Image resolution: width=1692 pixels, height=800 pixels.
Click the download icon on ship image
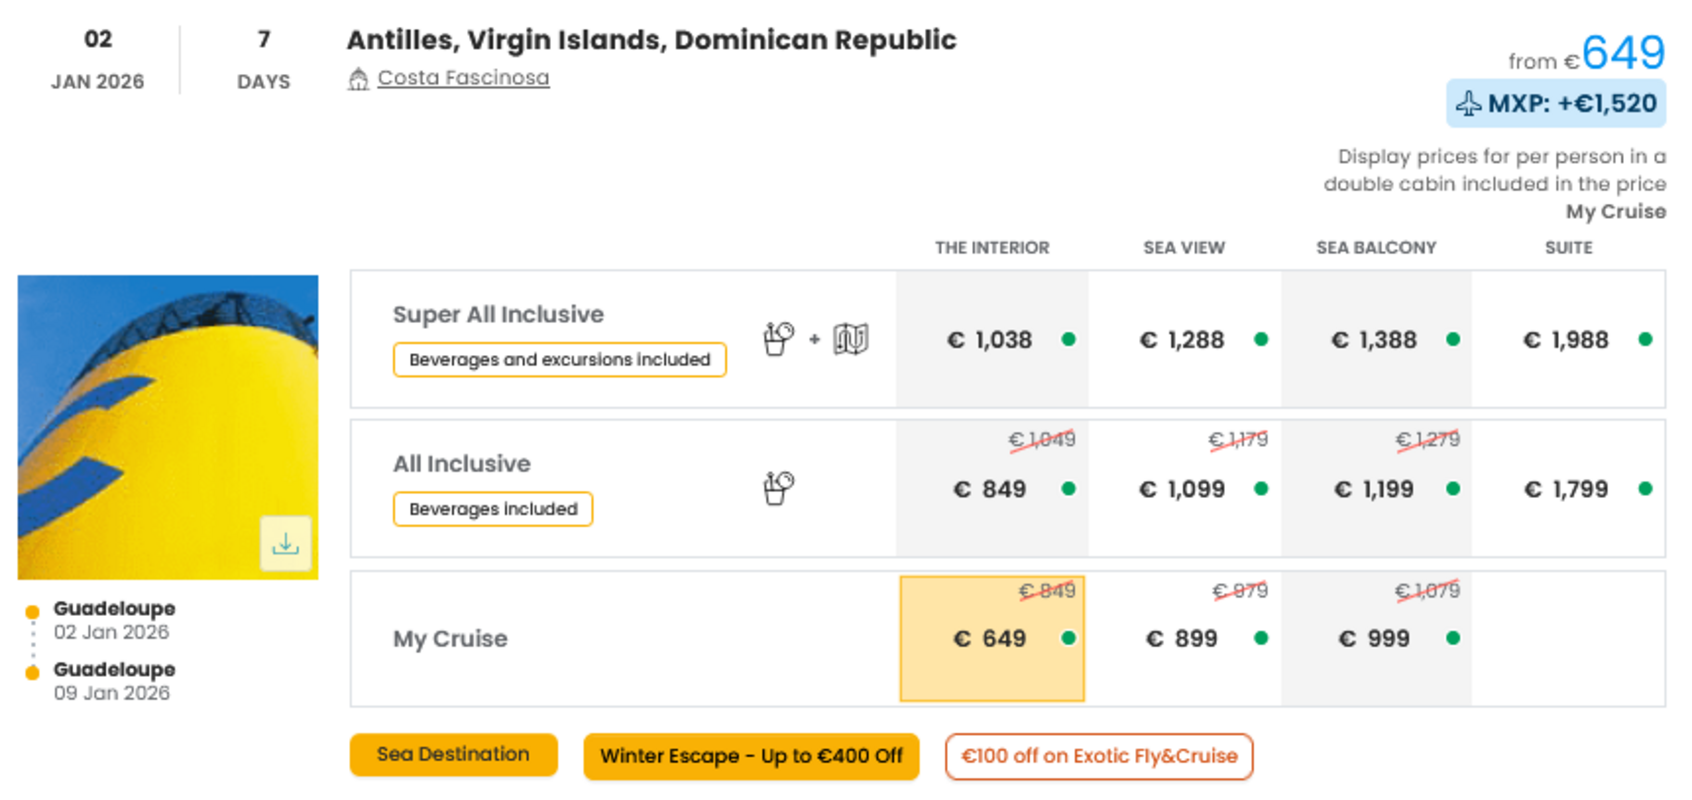click(286, 544)
